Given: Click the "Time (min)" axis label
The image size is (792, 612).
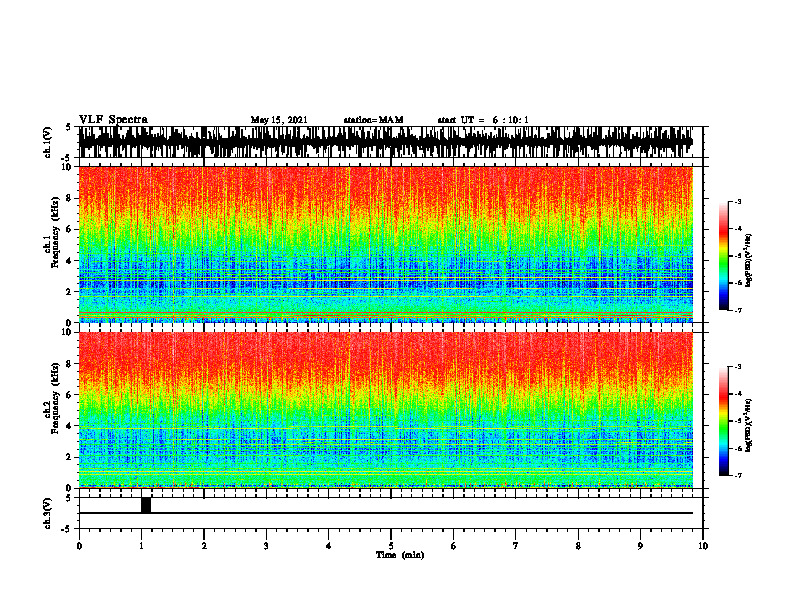Looking at the screenshot, I should (x=400, y=555).
